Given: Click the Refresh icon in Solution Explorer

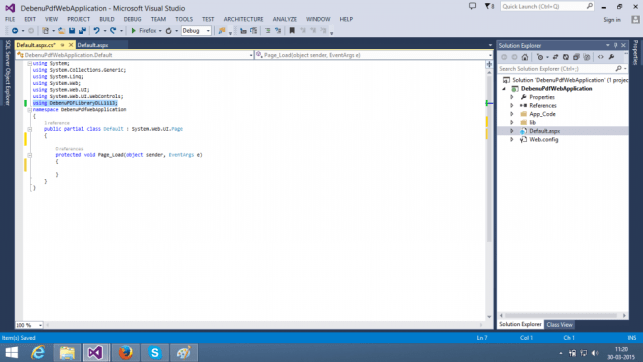Looking at the screenshot, I should pyautogui.click(x=565, y=57).
